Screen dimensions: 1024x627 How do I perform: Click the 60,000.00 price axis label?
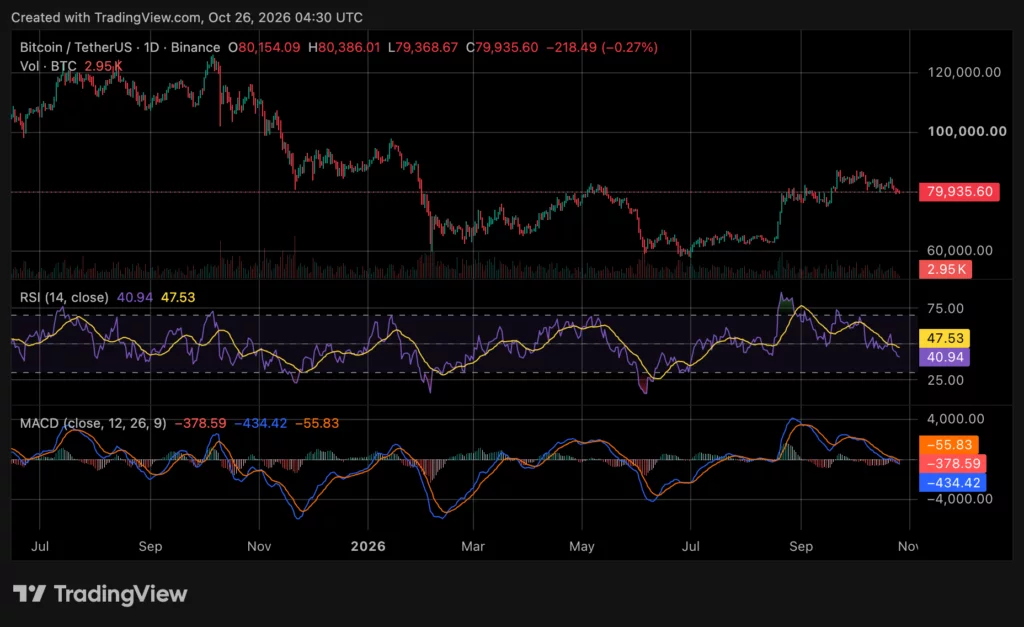click(960, 250)
